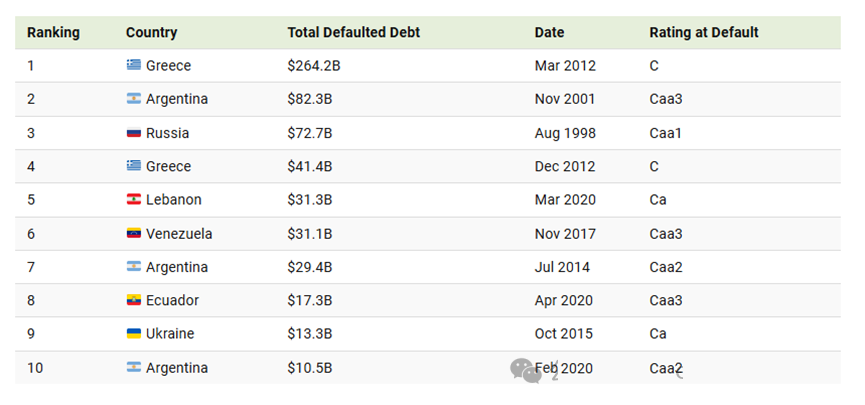The width and height of the screenshot is (865, 405).
Task: Select the $264.2B debt value
Action: pyautogui.click(x=314, y=66)
